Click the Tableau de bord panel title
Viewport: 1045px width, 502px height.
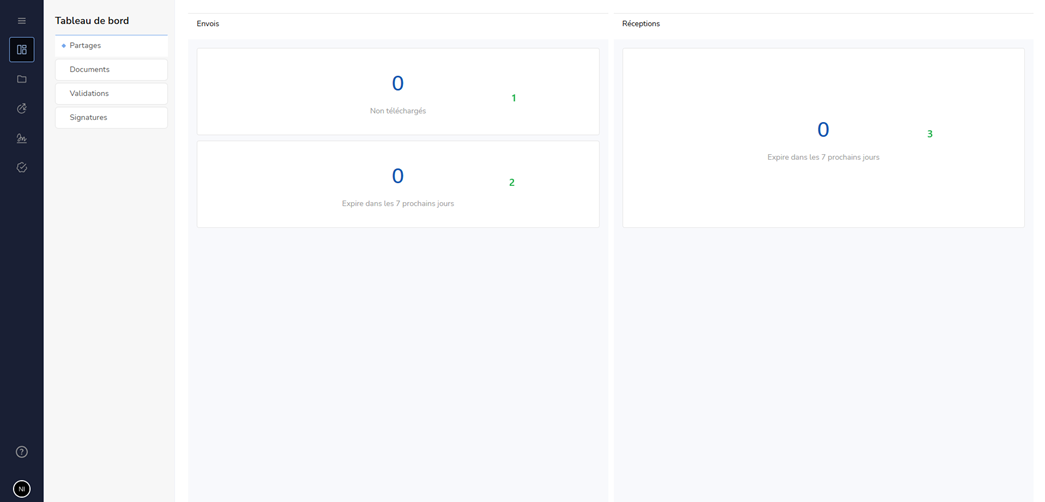click(x=92, y=21)
